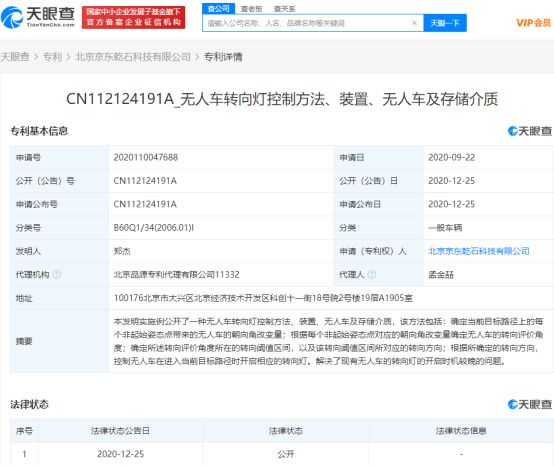Click the 法律状态 section heading
554x466 pixels.
click(x=29, y=404)
